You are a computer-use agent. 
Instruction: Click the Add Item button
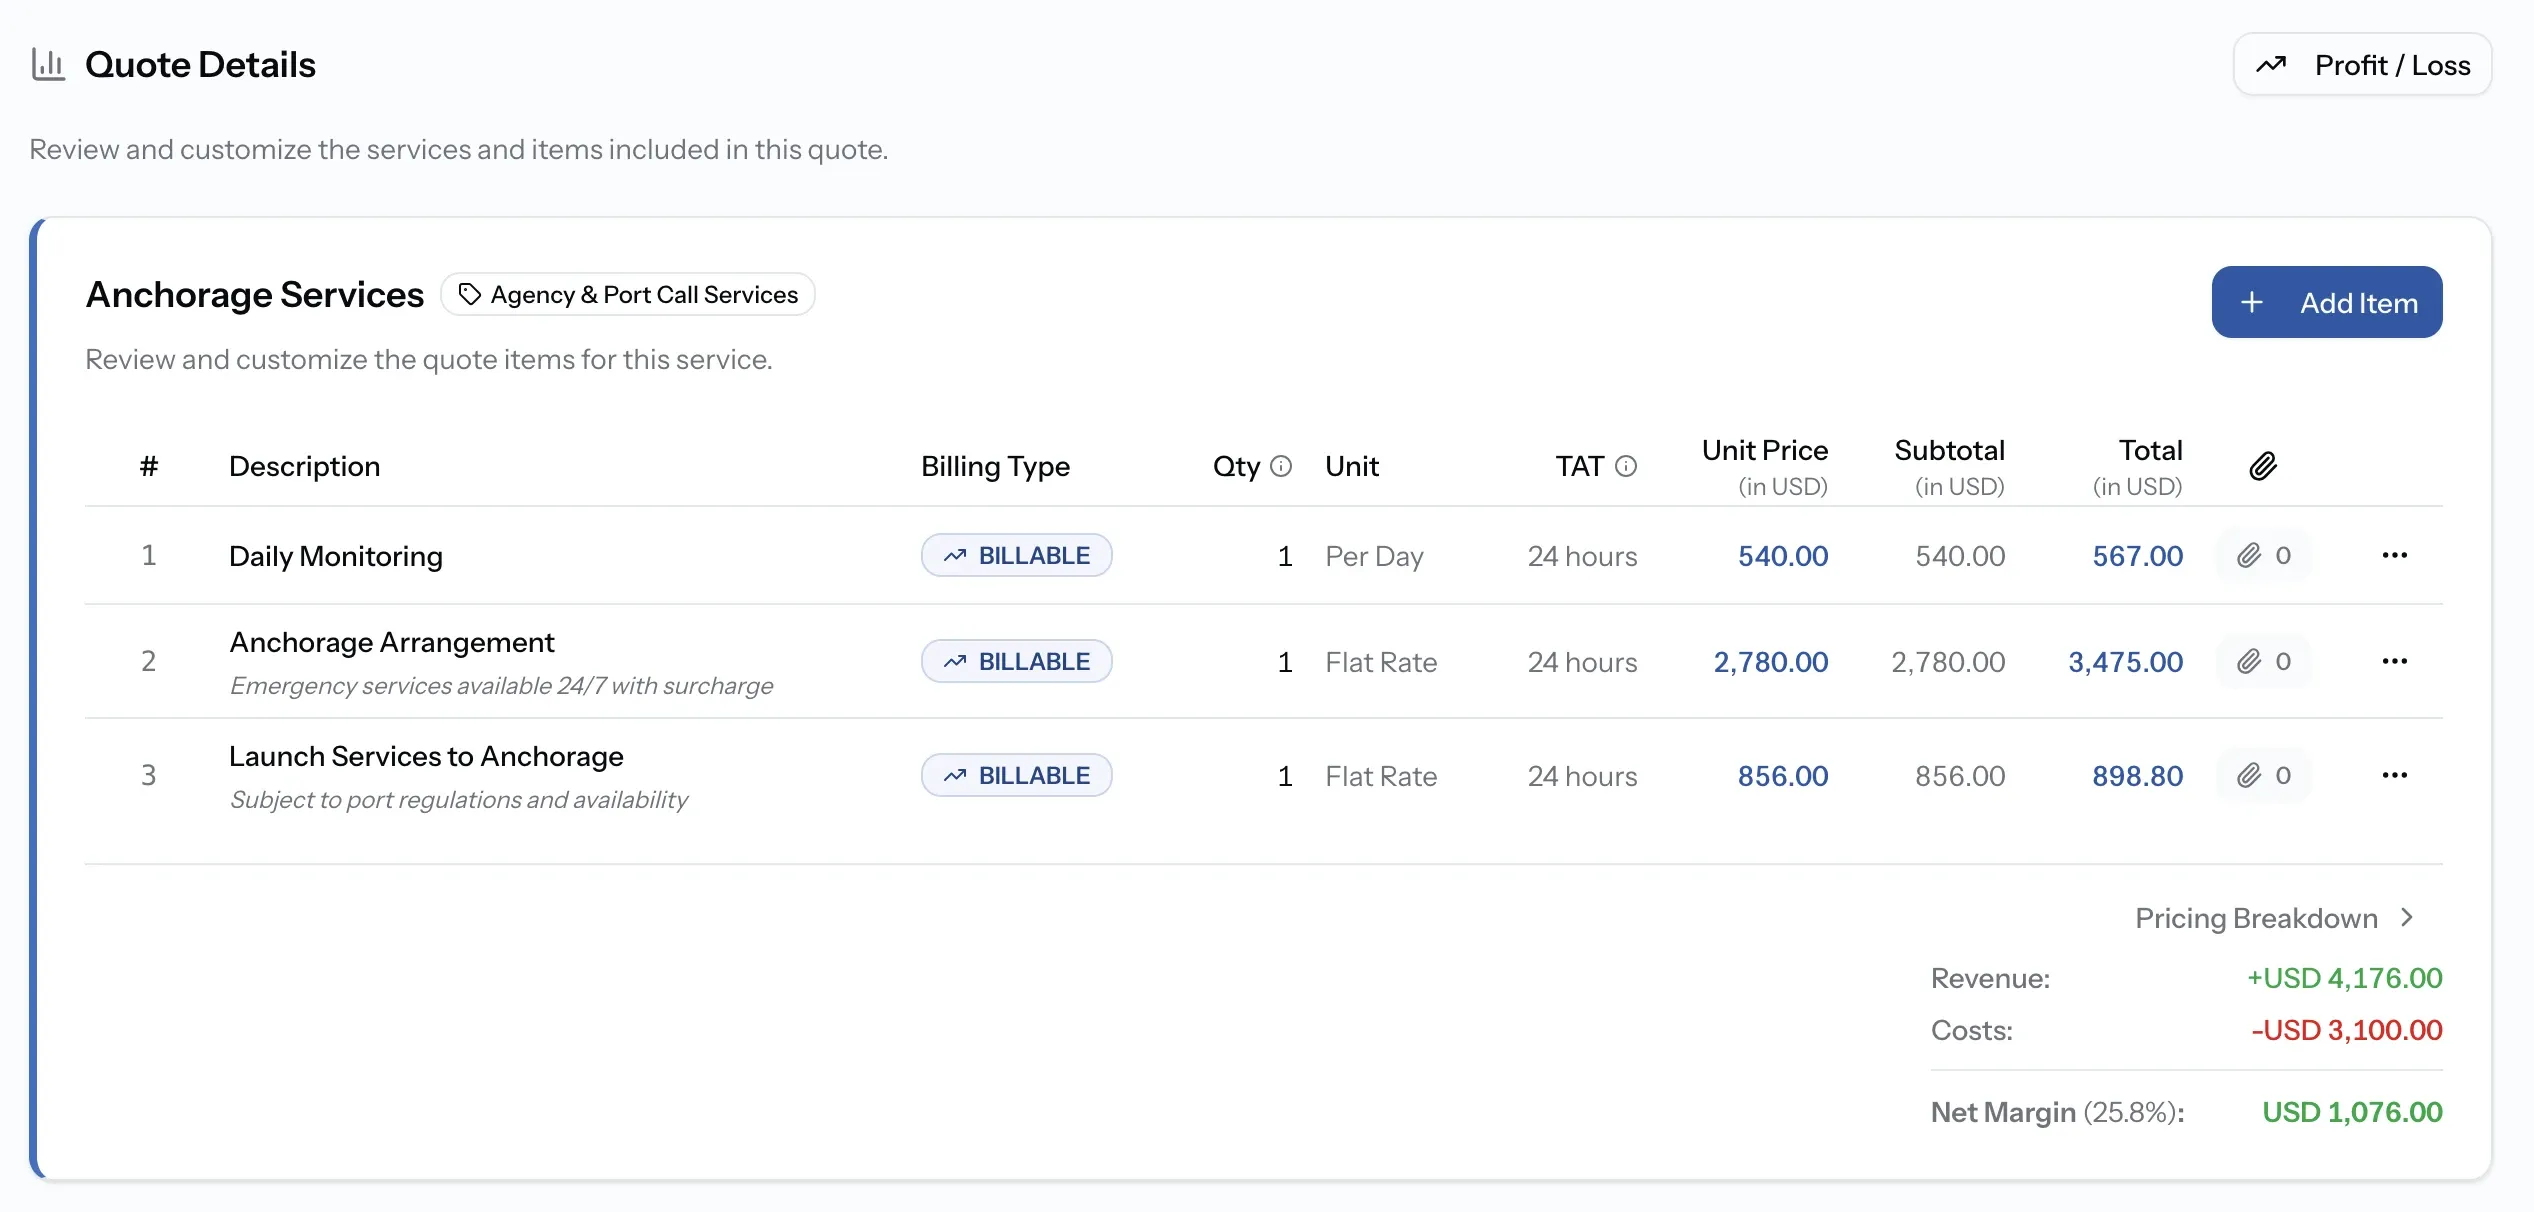(x=2326, y=302)
